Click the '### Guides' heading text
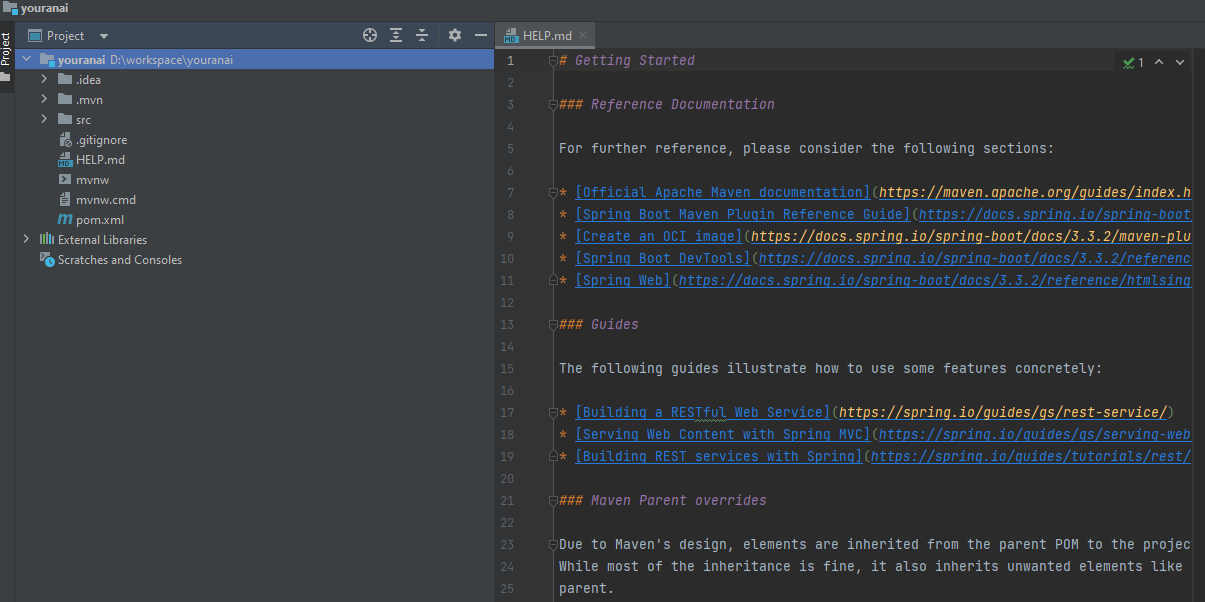Image resolution: width=1205 pixels, height=602 pixels. [x=599, y=325]
